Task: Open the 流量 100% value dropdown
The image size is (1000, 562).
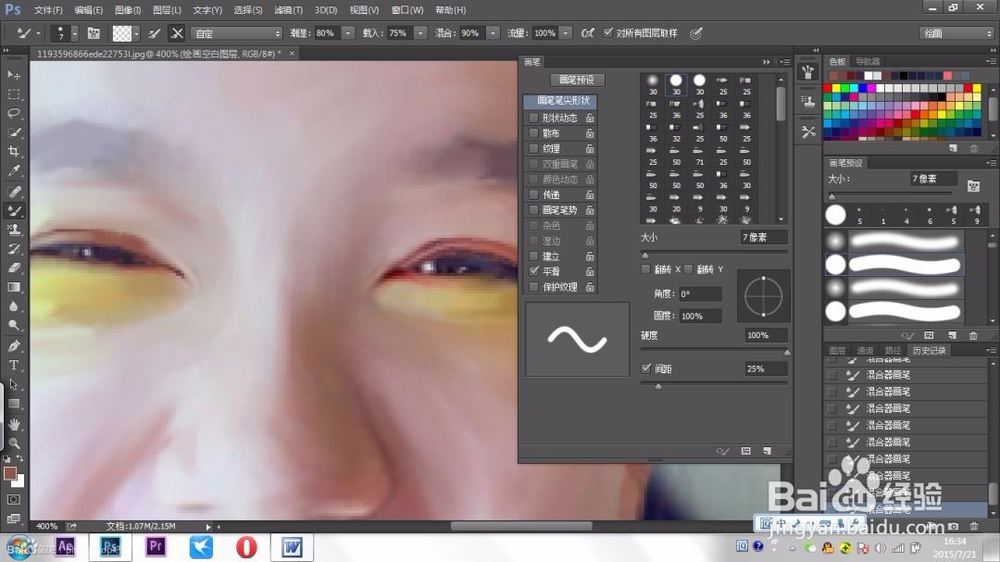Action: (x=566, y=33)
